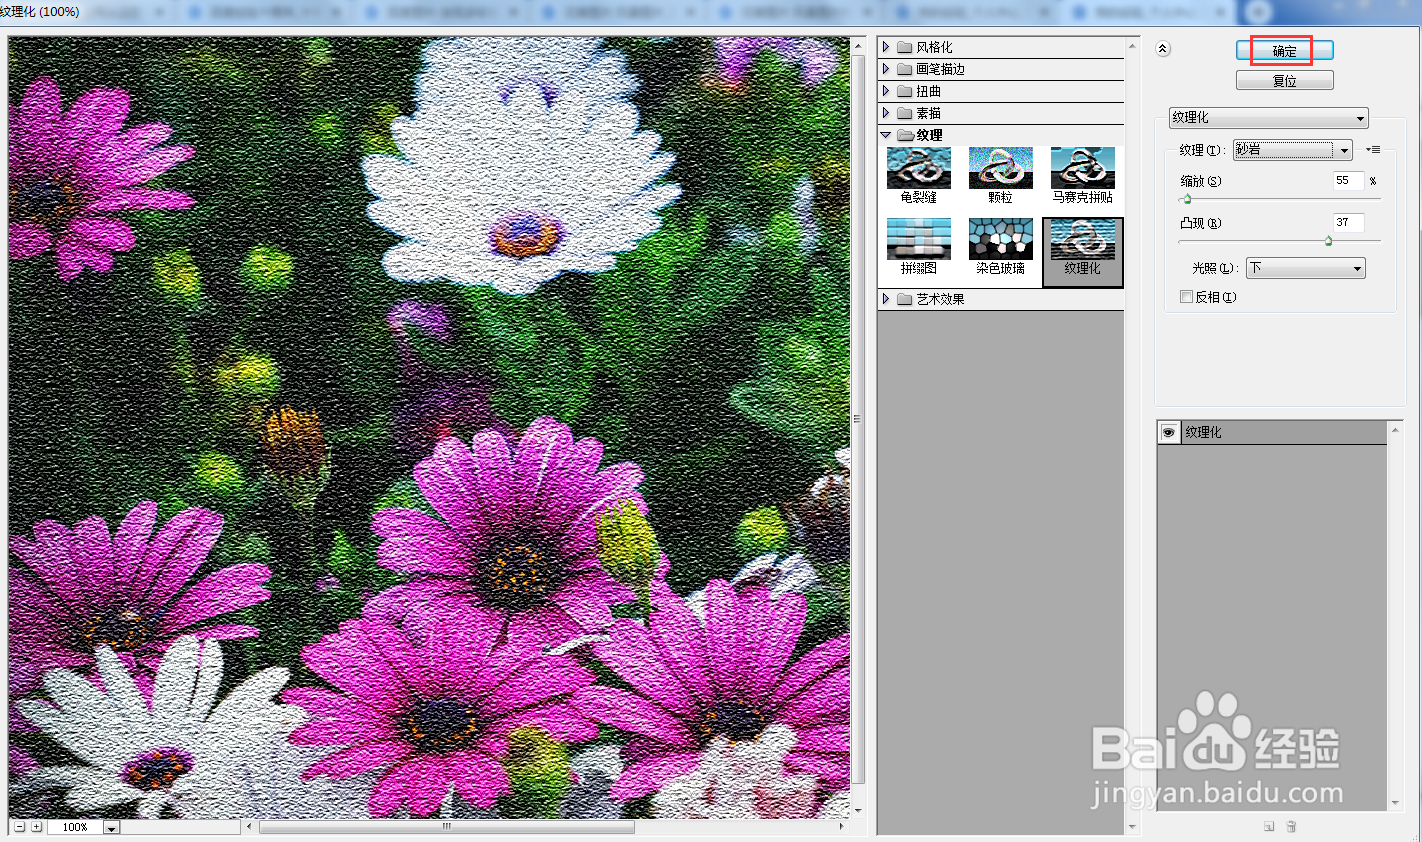The height and width of the screenshot is (842, 1422).
Task: Click the 凸现 relief slider handle
Action: click(x=1328, y=241)
